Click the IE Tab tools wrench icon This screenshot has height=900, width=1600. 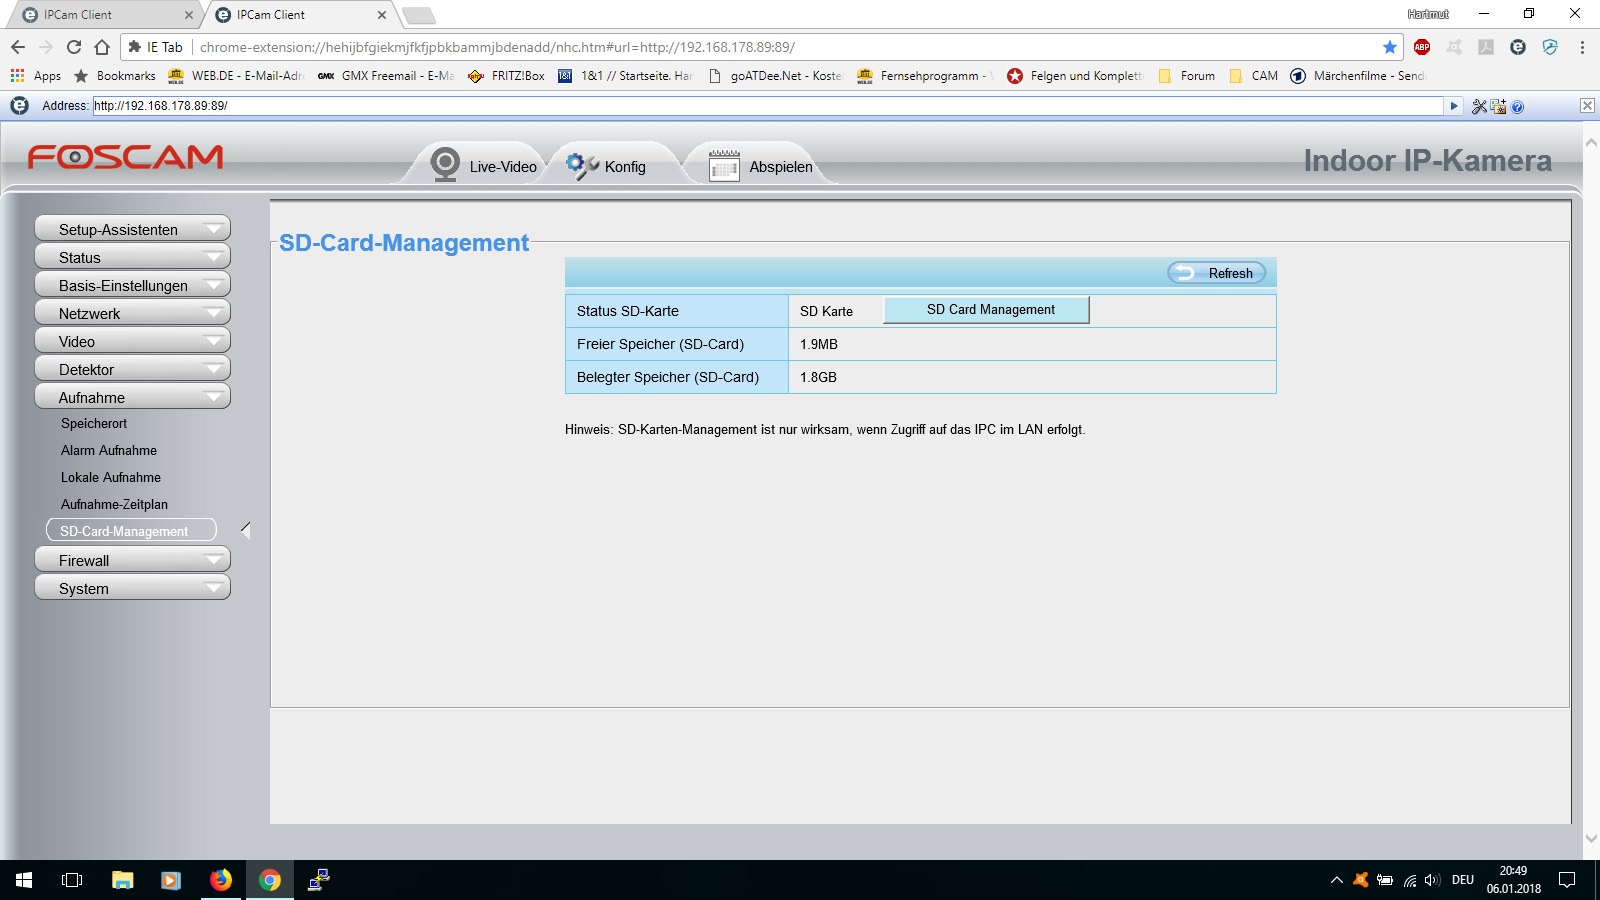[1479, 106]
